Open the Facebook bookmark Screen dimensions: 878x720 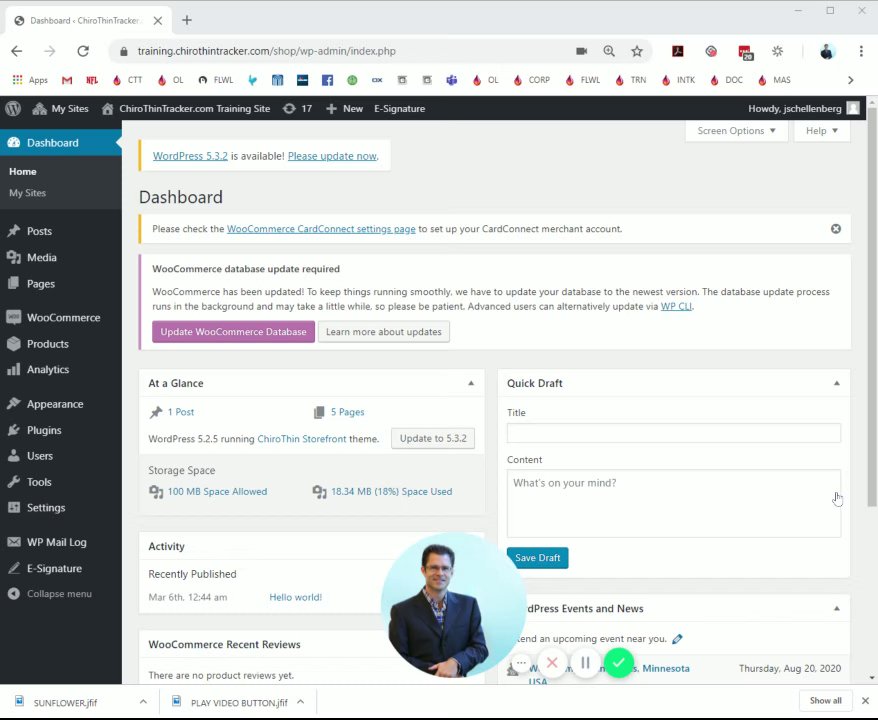(328, 80)
